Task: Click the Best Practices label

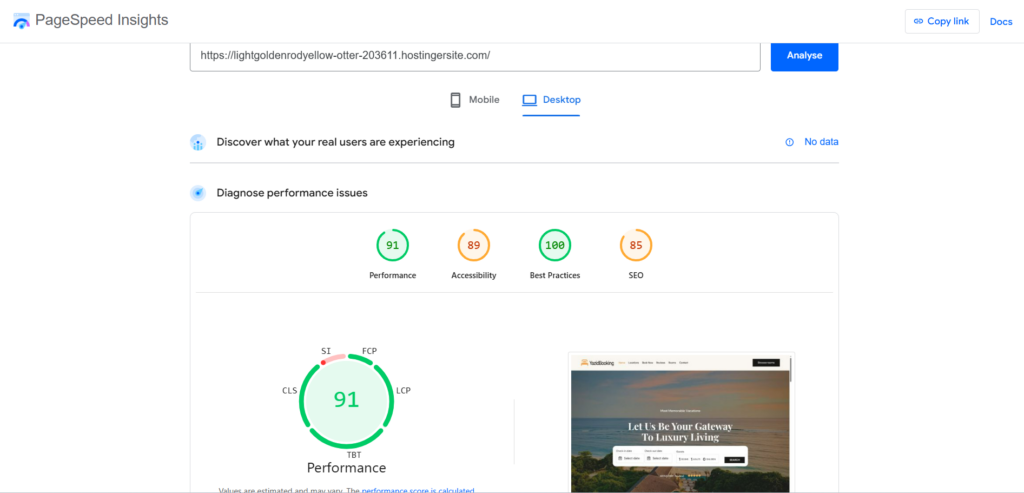Action: coord(554,276)
